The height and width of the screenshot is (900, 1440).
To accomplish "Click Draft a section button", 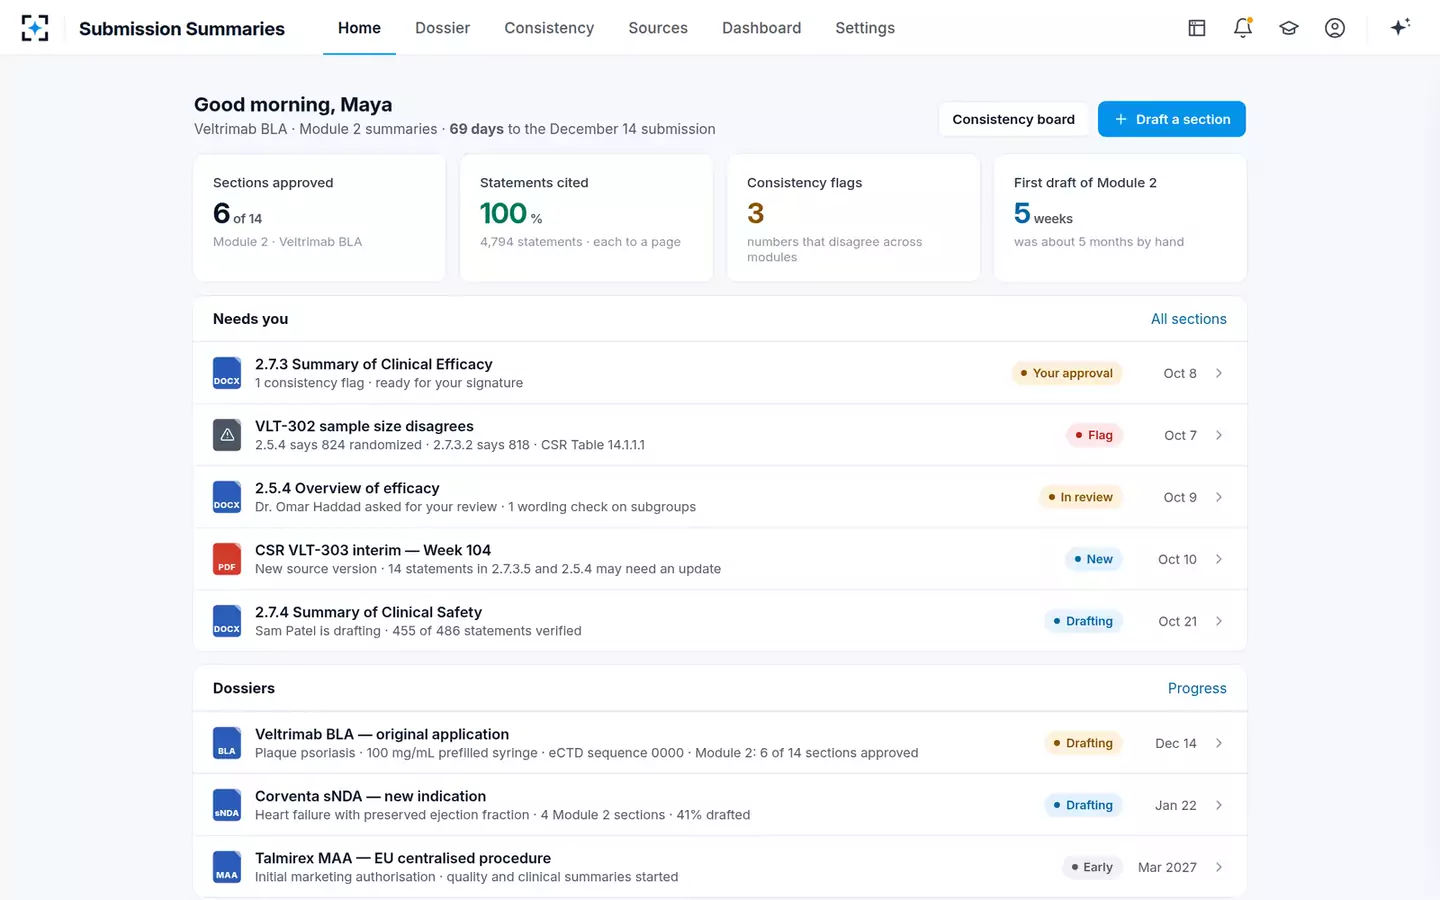I will 1172,119.
